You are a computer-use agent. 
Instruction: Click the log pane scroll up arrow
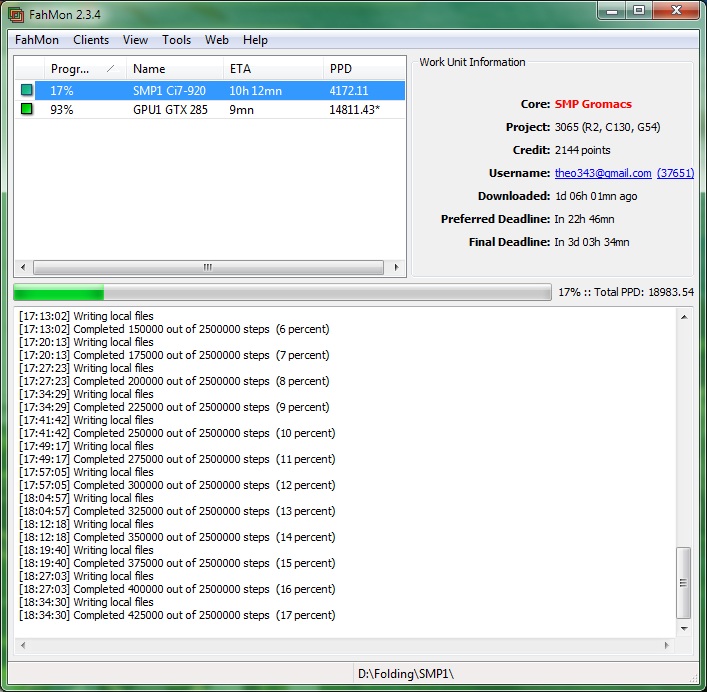pos(684,317)
